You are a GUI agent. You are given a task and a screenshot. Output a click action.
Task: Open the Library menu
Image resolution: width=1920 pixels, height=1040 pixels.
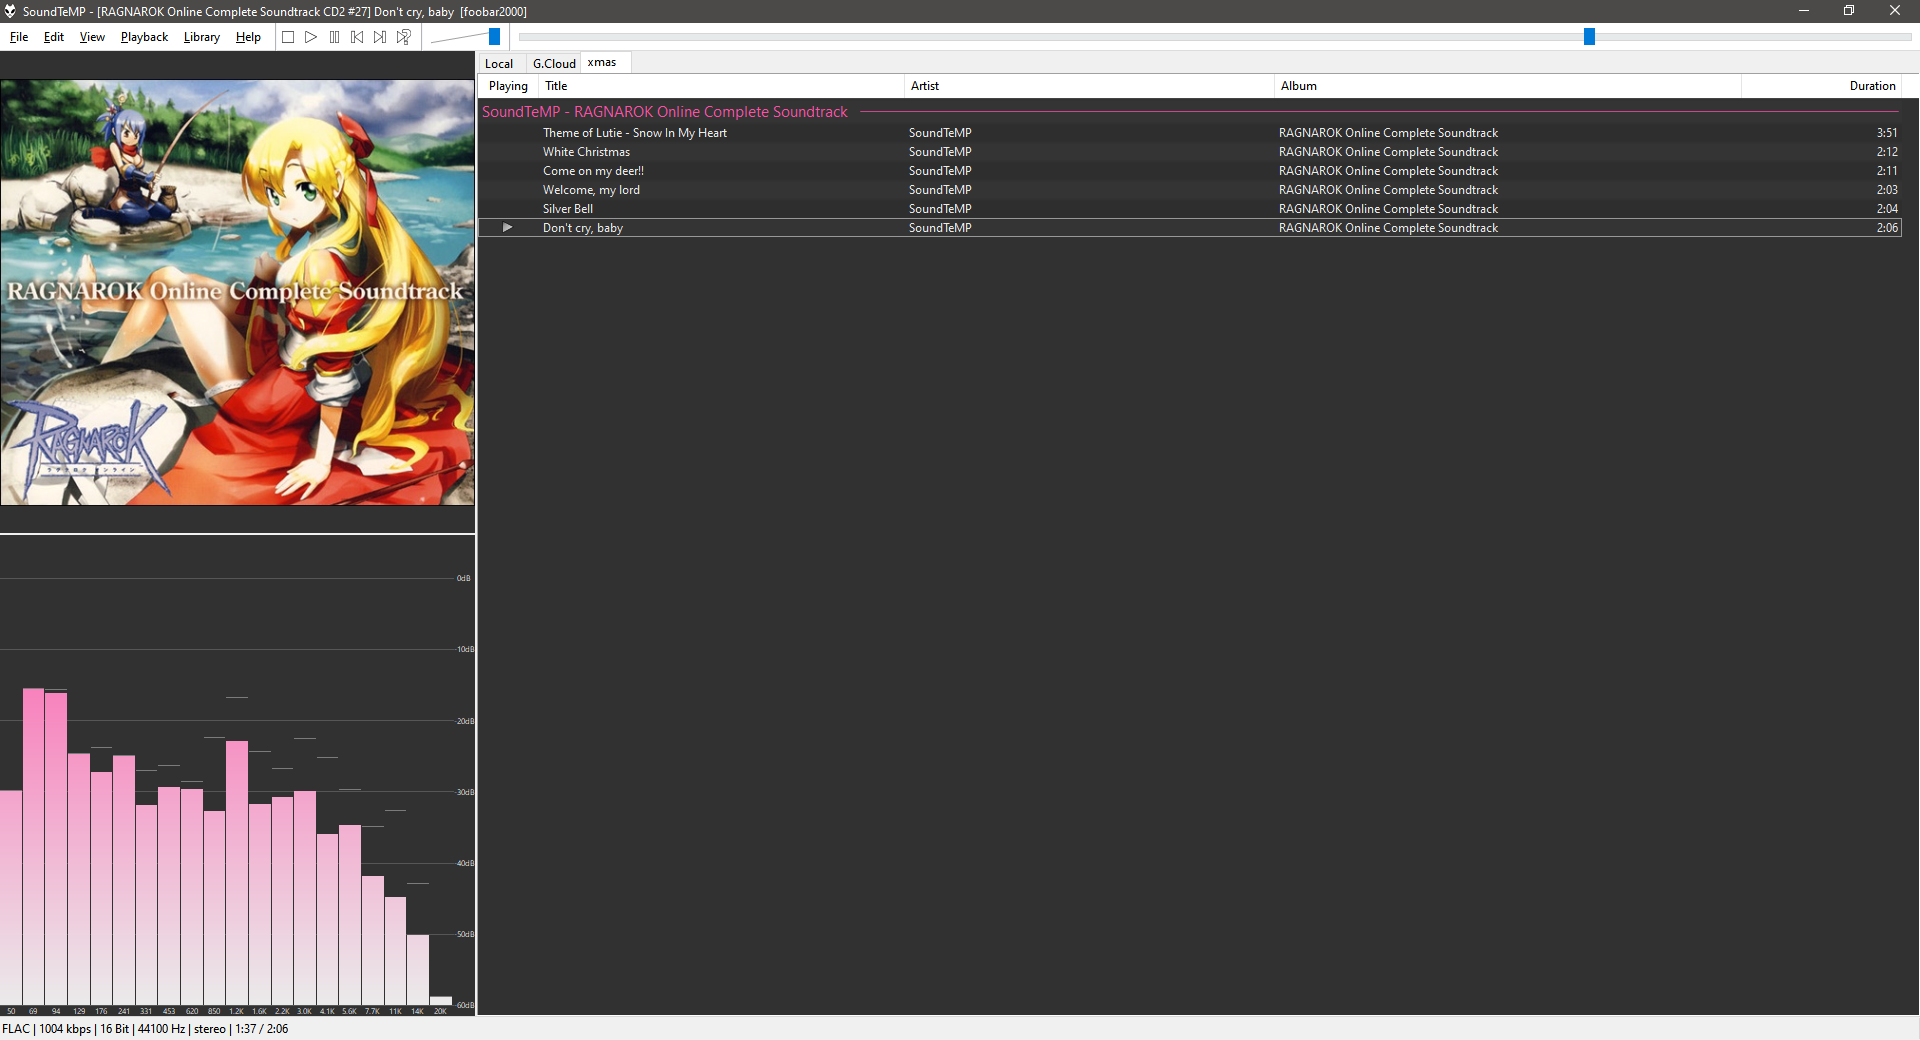(x=201, y=37)
